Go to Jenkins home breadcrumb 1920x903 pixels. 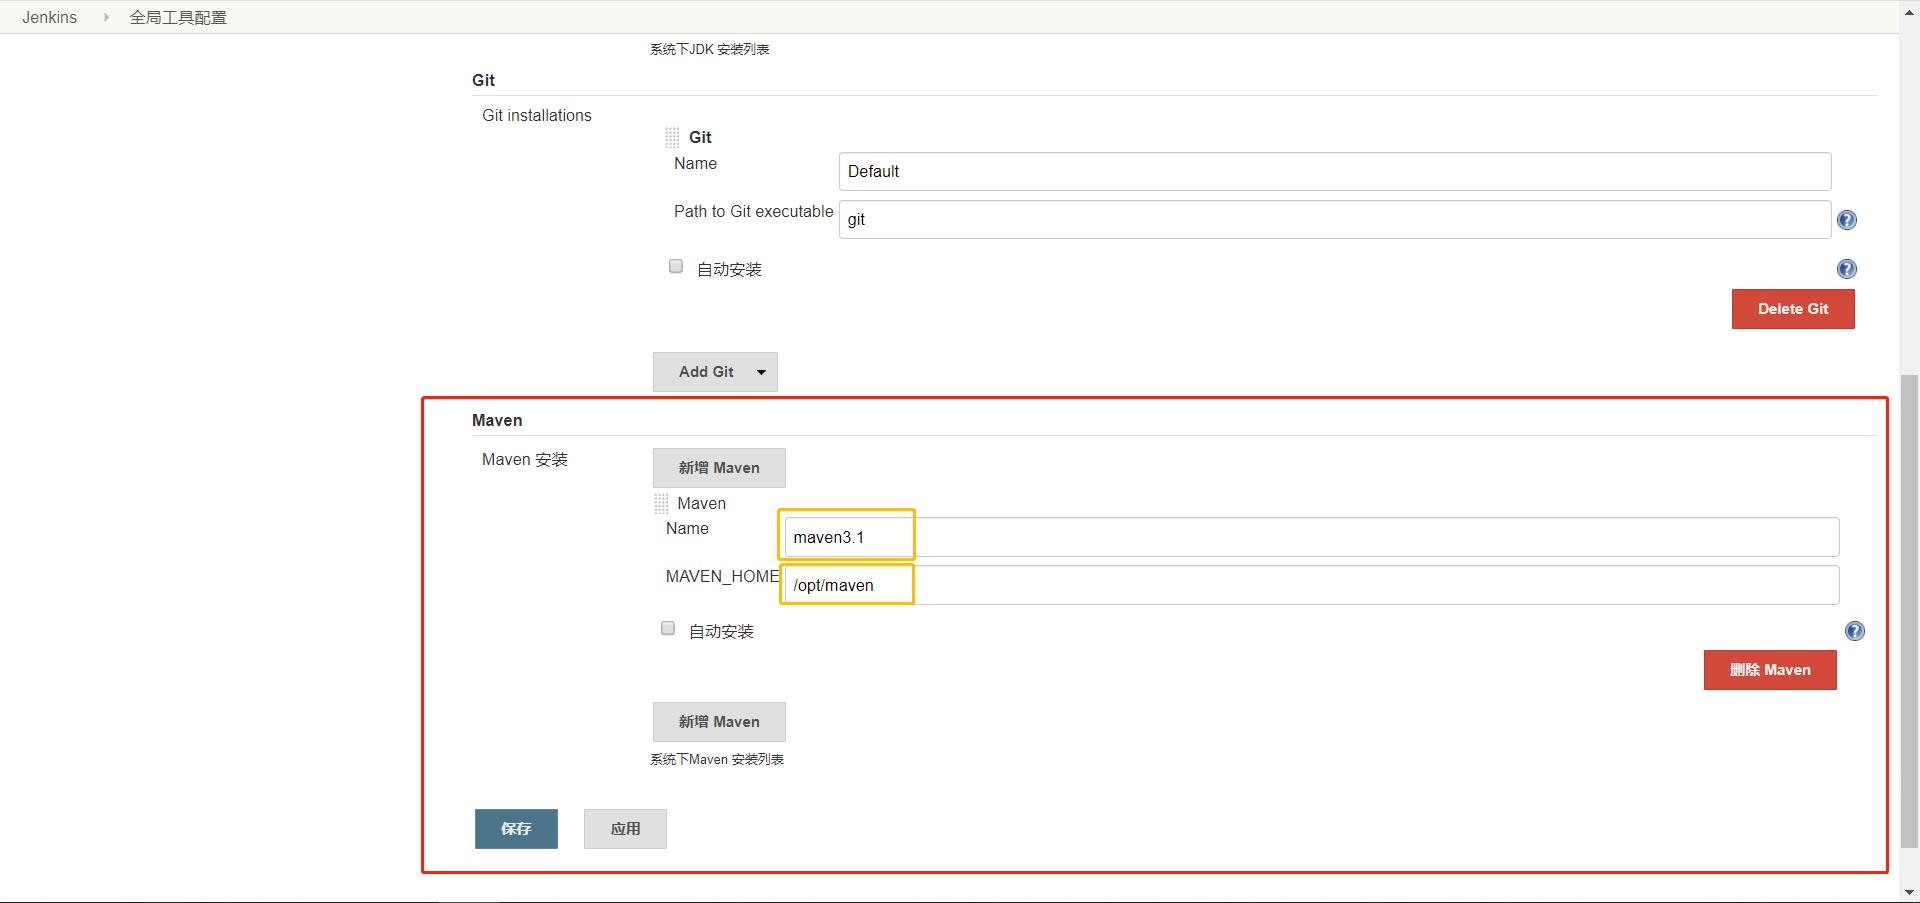tap(50, 17)
